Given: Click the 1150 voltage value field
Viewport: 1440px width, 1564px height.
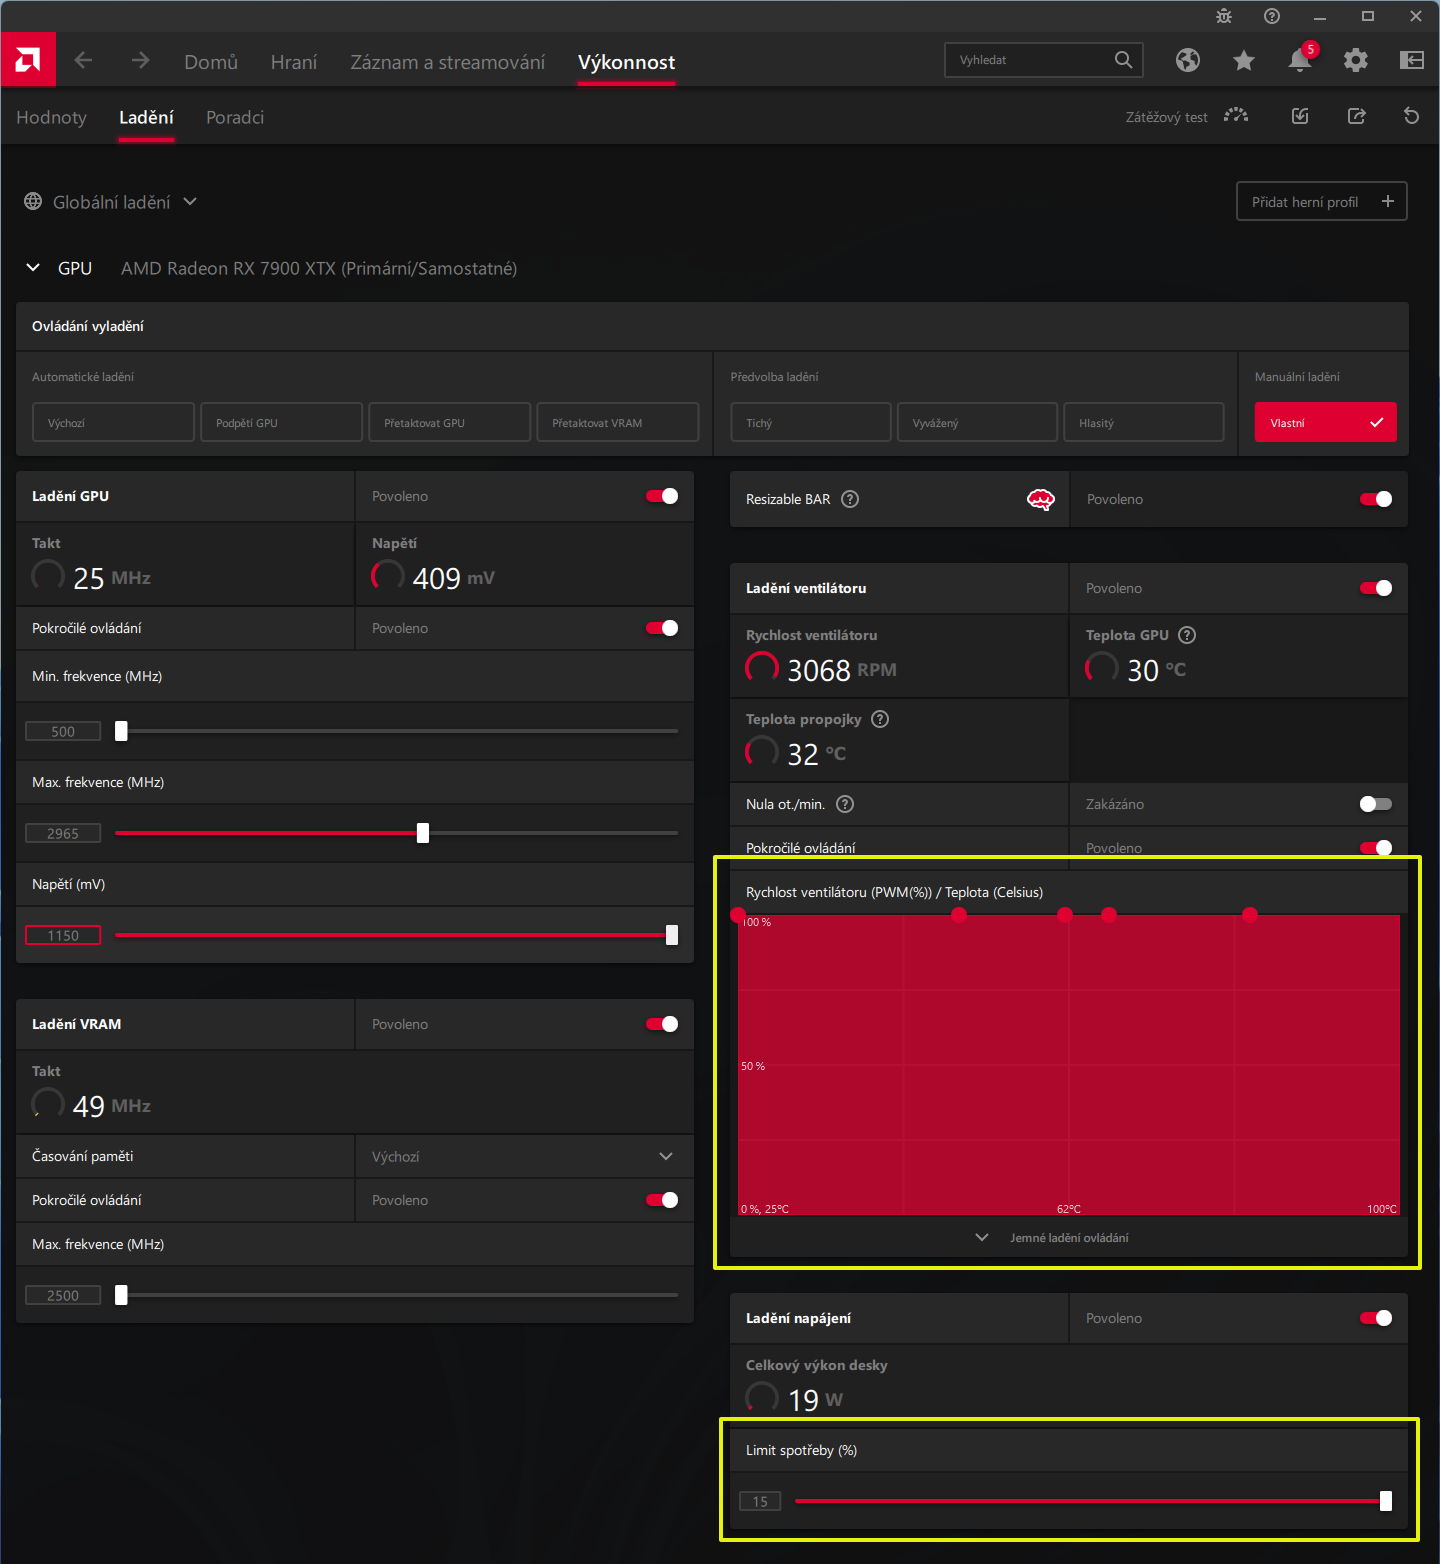Looking at the screenshot, I should (63, 935).
